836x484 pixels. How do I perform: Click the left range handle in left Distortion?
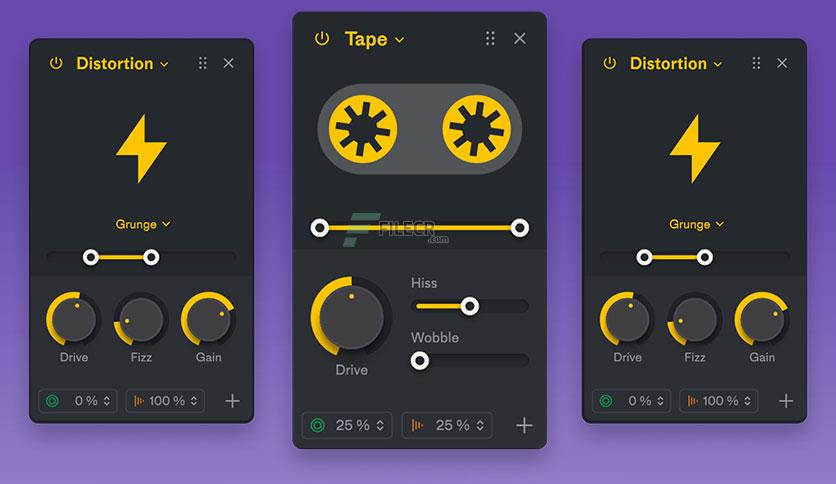(91, 257)
